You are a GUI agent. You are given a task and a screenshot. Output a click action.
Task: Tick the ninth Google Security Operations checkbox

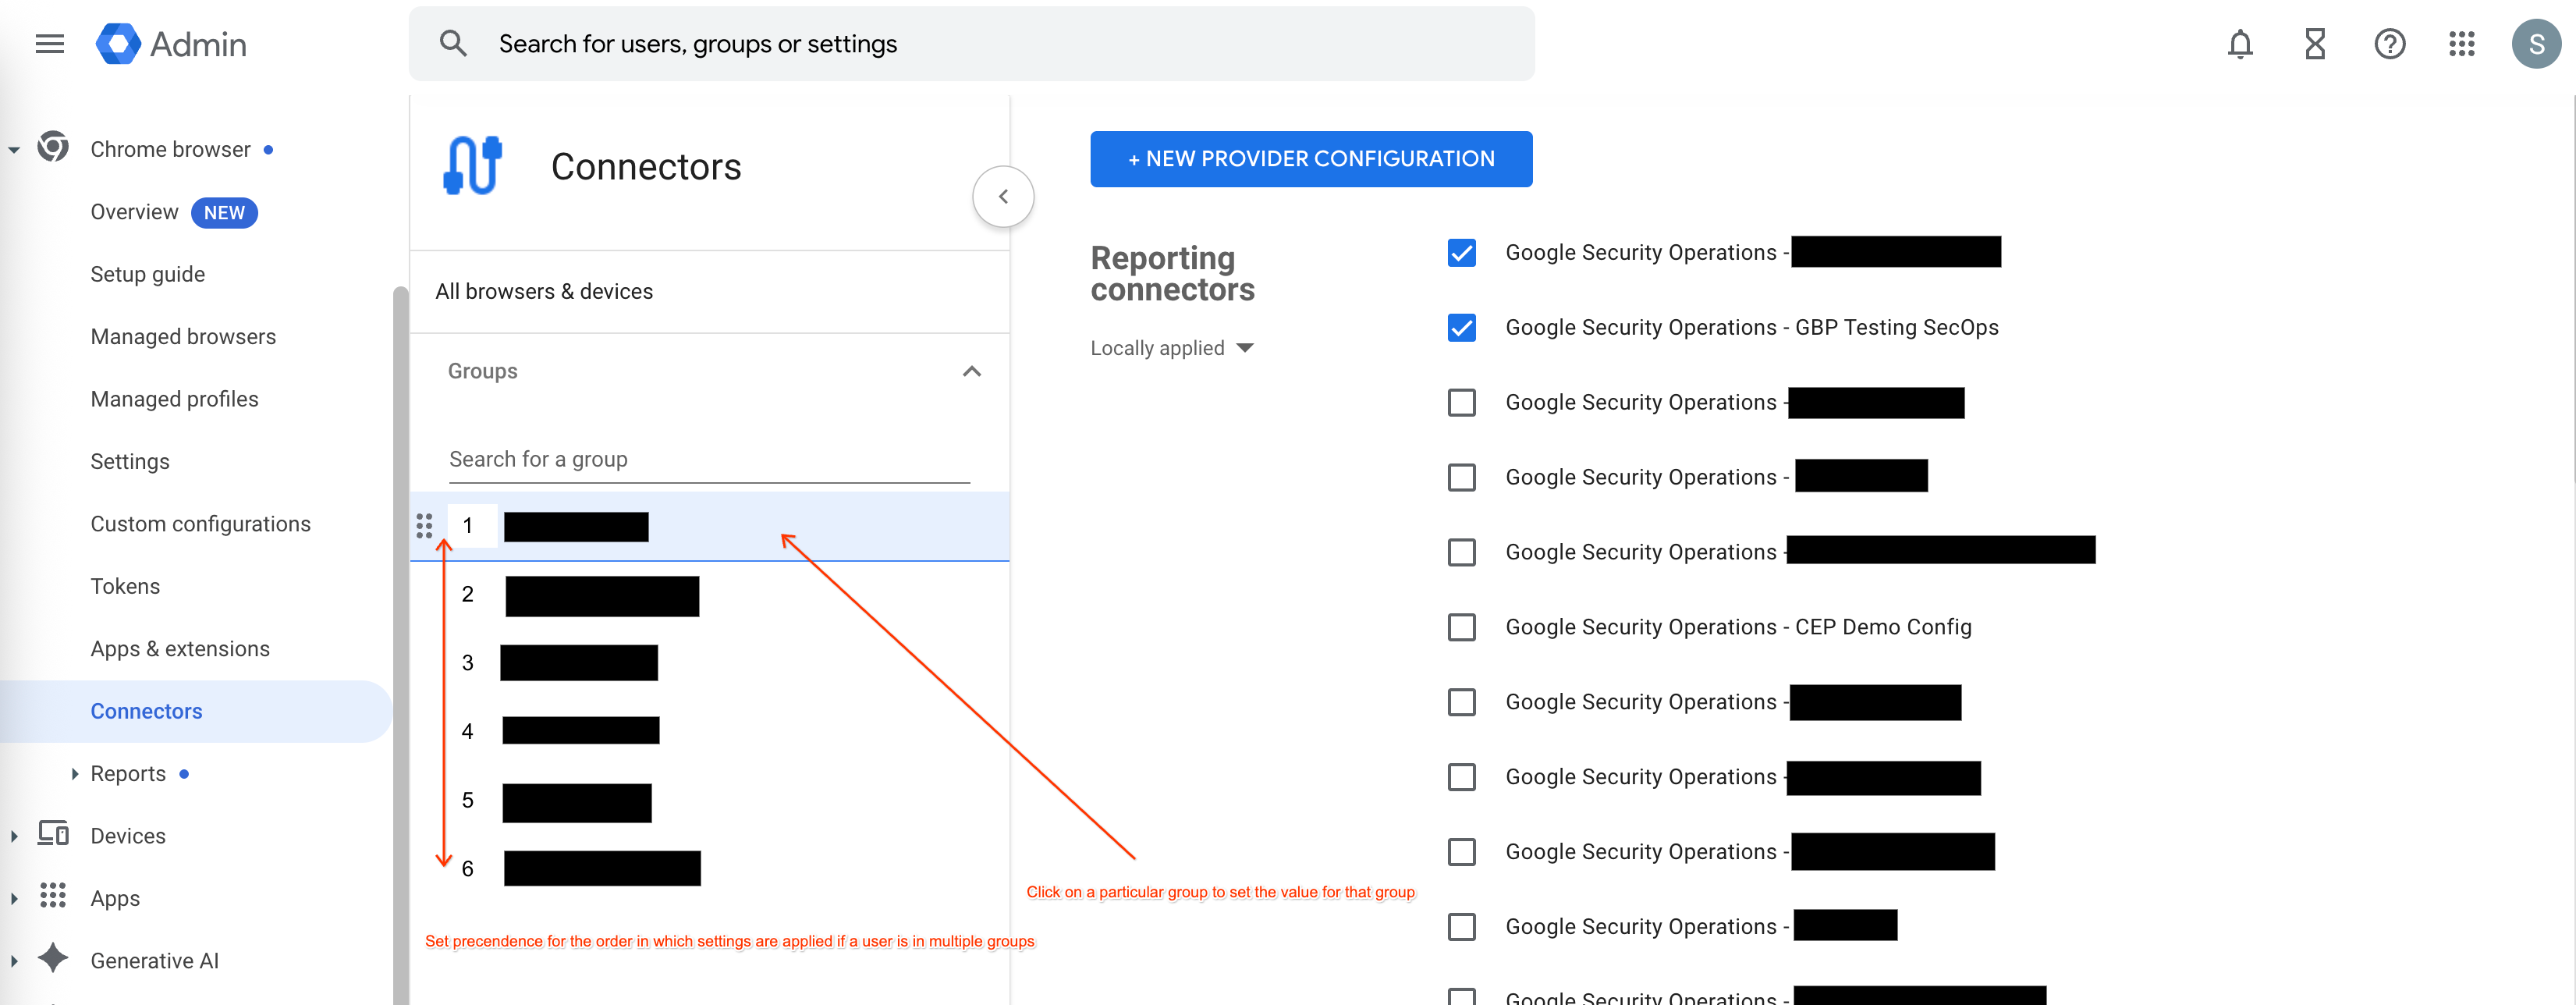[1462, 852]
